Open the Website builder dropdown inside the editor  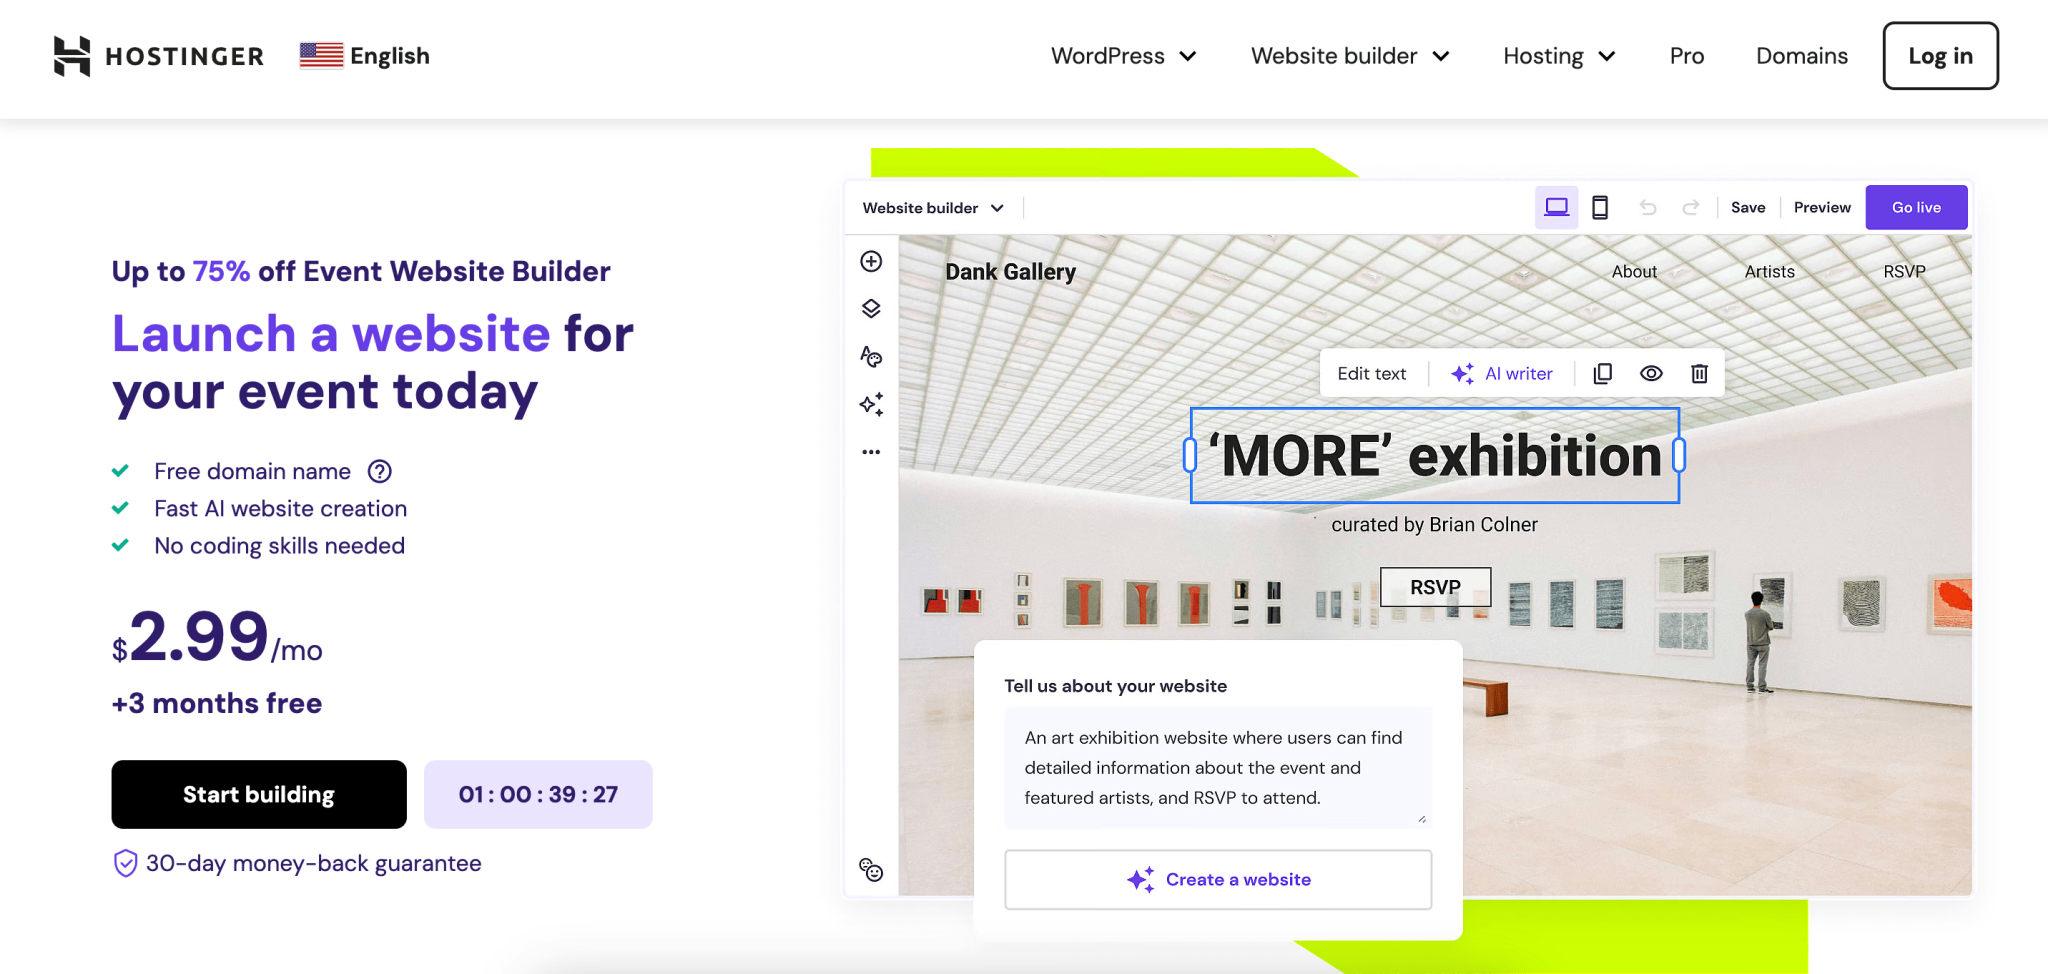tap(932, 207)
